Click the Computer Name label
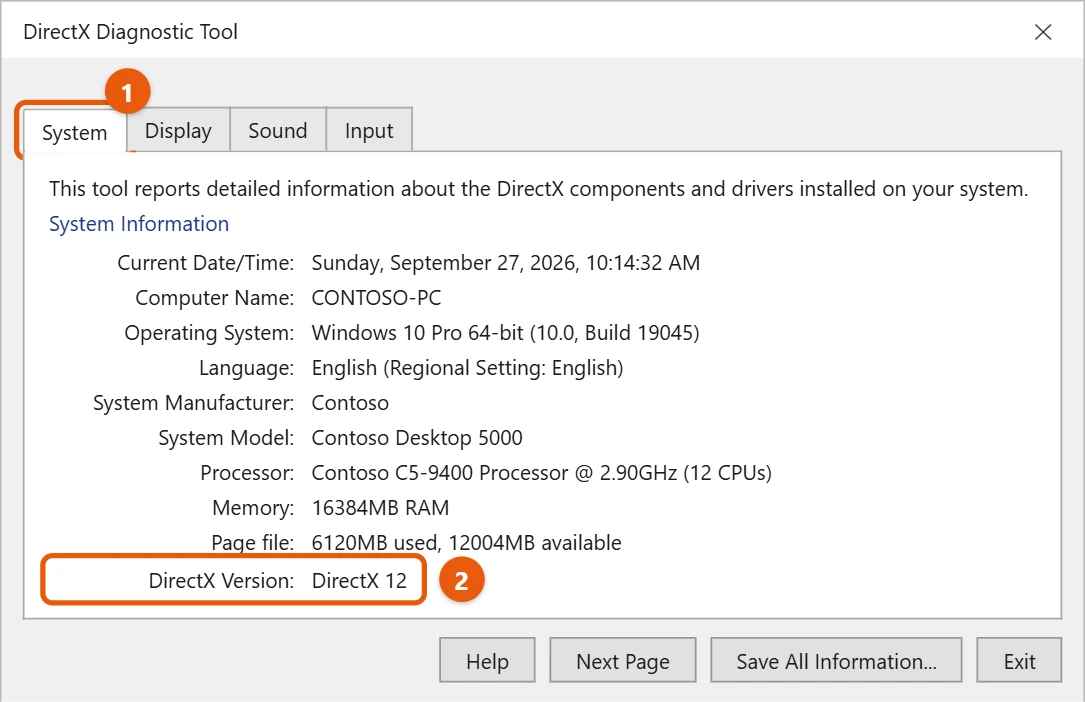 (x=215, y=297)
